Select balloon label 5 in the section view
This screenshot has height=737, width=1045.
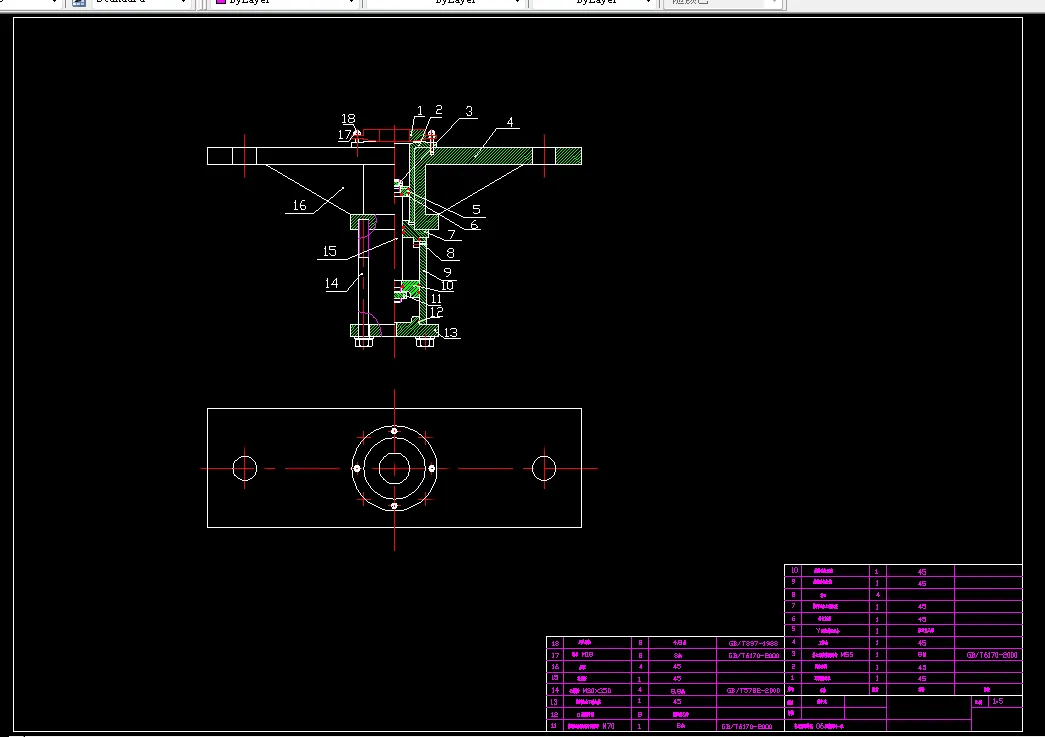coord(476,209)
